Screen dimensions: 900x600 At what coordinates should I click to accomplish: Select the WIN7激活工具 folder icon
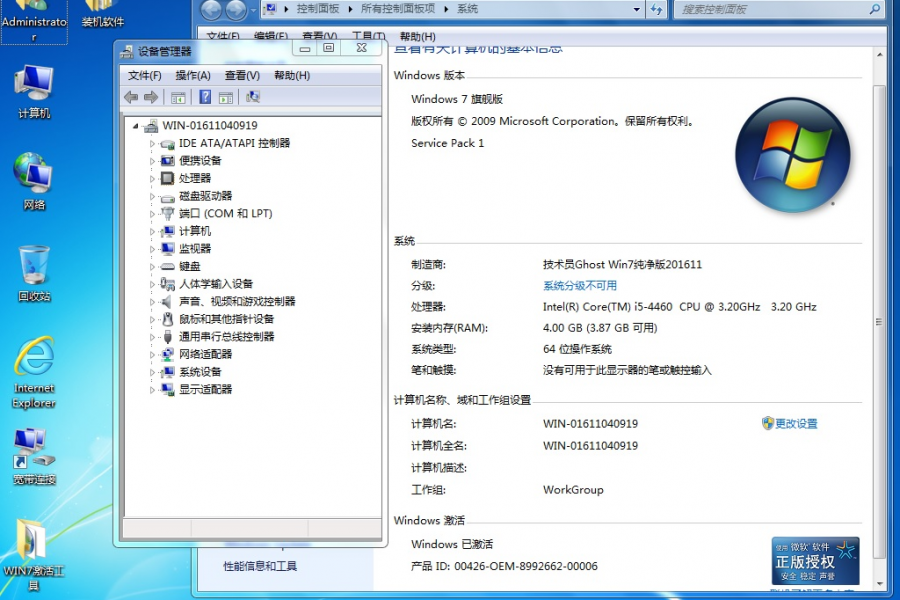pos(34,555)
